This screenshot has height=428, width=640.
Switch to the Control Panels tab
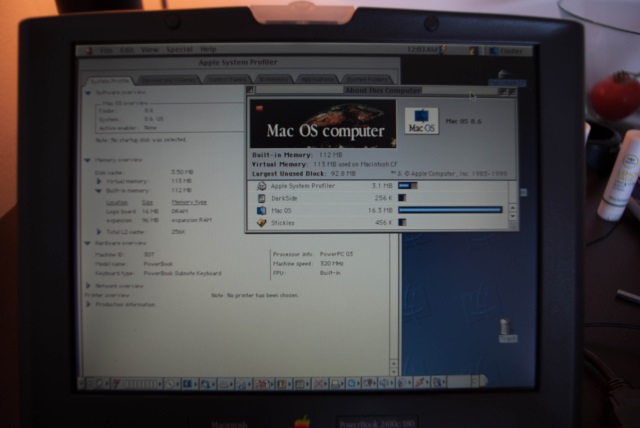228,79
